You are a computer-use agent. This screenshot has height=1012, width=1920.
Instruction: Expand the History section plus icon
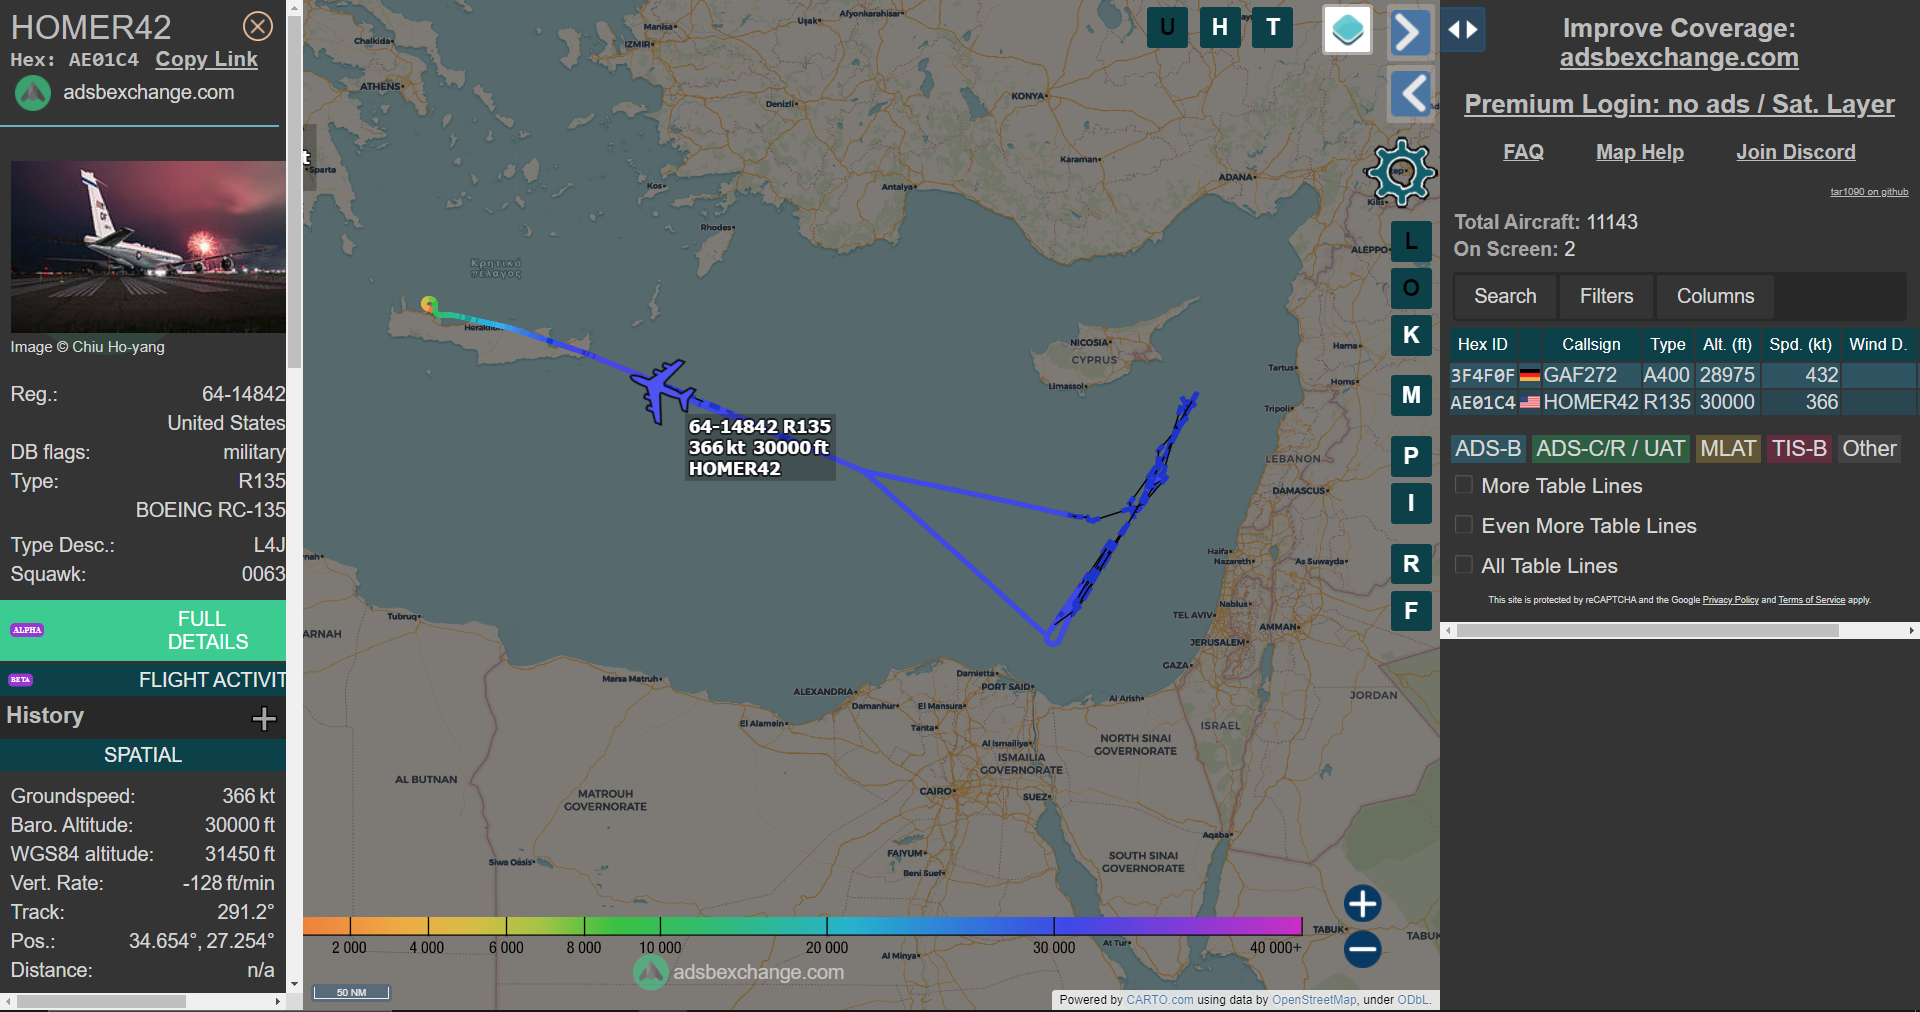pyautogui.click(x=264, y=718)
